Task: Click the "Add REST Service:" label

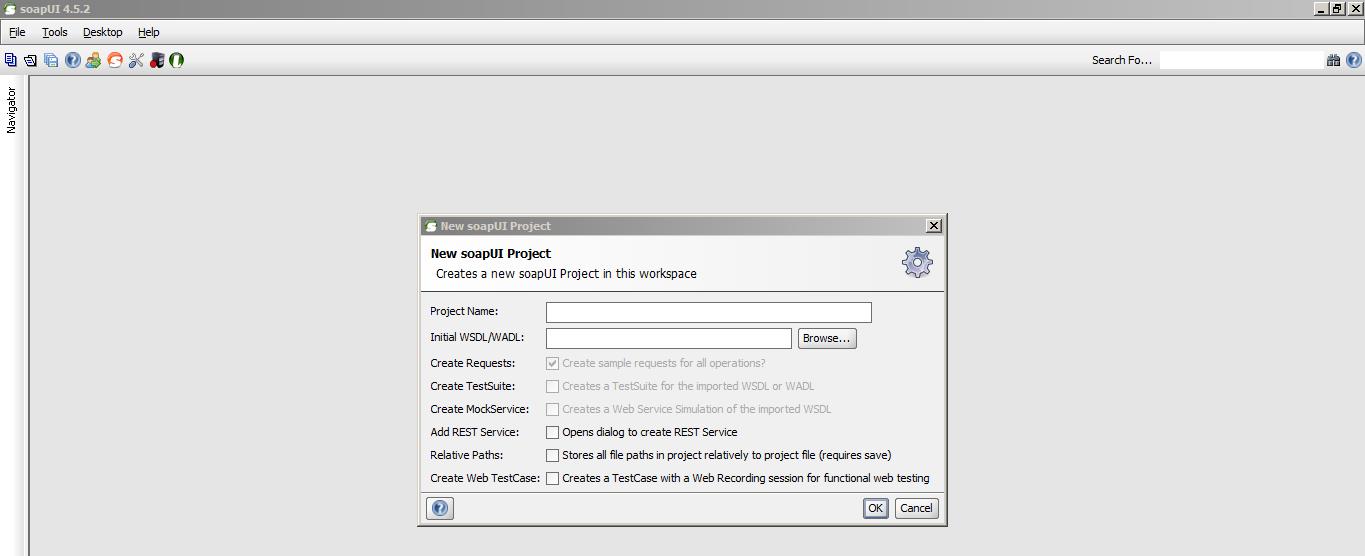Action: 475,432
